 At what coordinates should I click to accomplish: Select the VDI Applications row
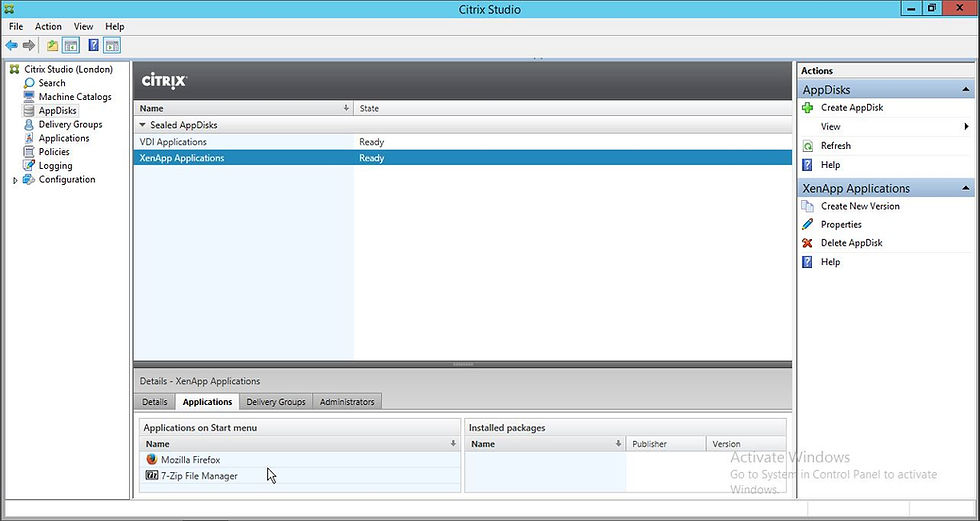(462, 142)
